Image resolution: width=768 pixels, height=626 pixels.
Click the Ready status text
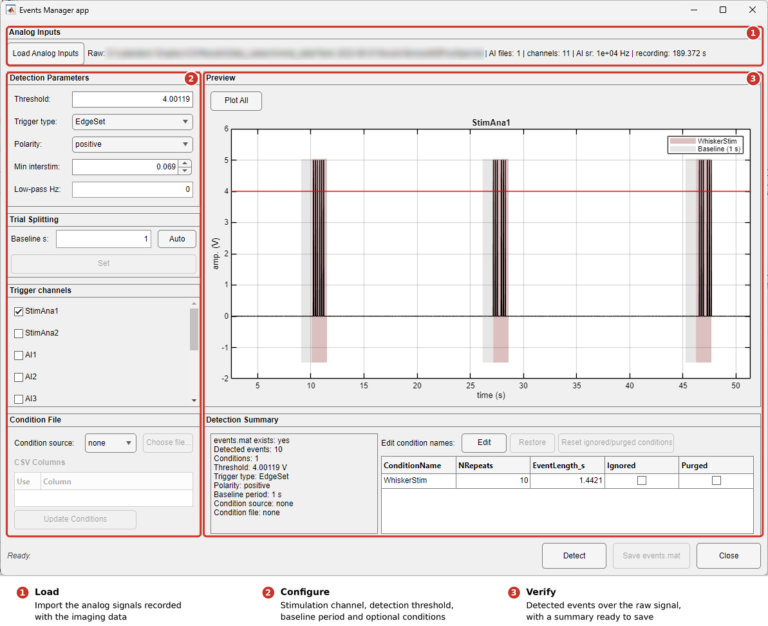[19, 556]
